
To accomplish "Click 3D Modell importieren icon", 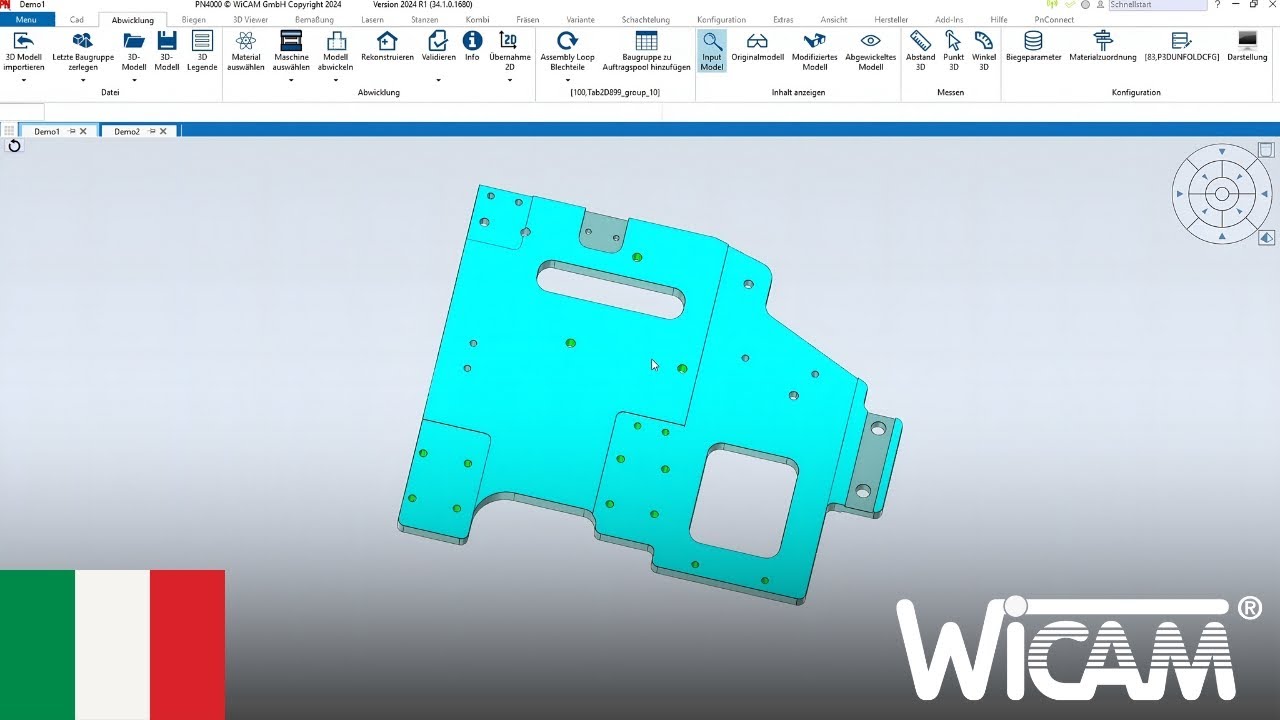I will pyautogui.click(x=24, y=42).
